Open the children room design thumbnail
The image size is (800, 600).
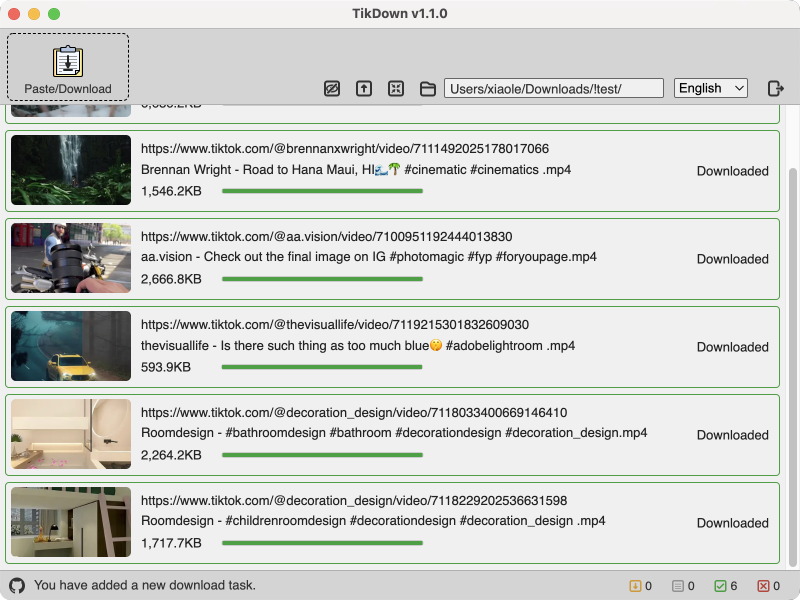coord(71,522)
